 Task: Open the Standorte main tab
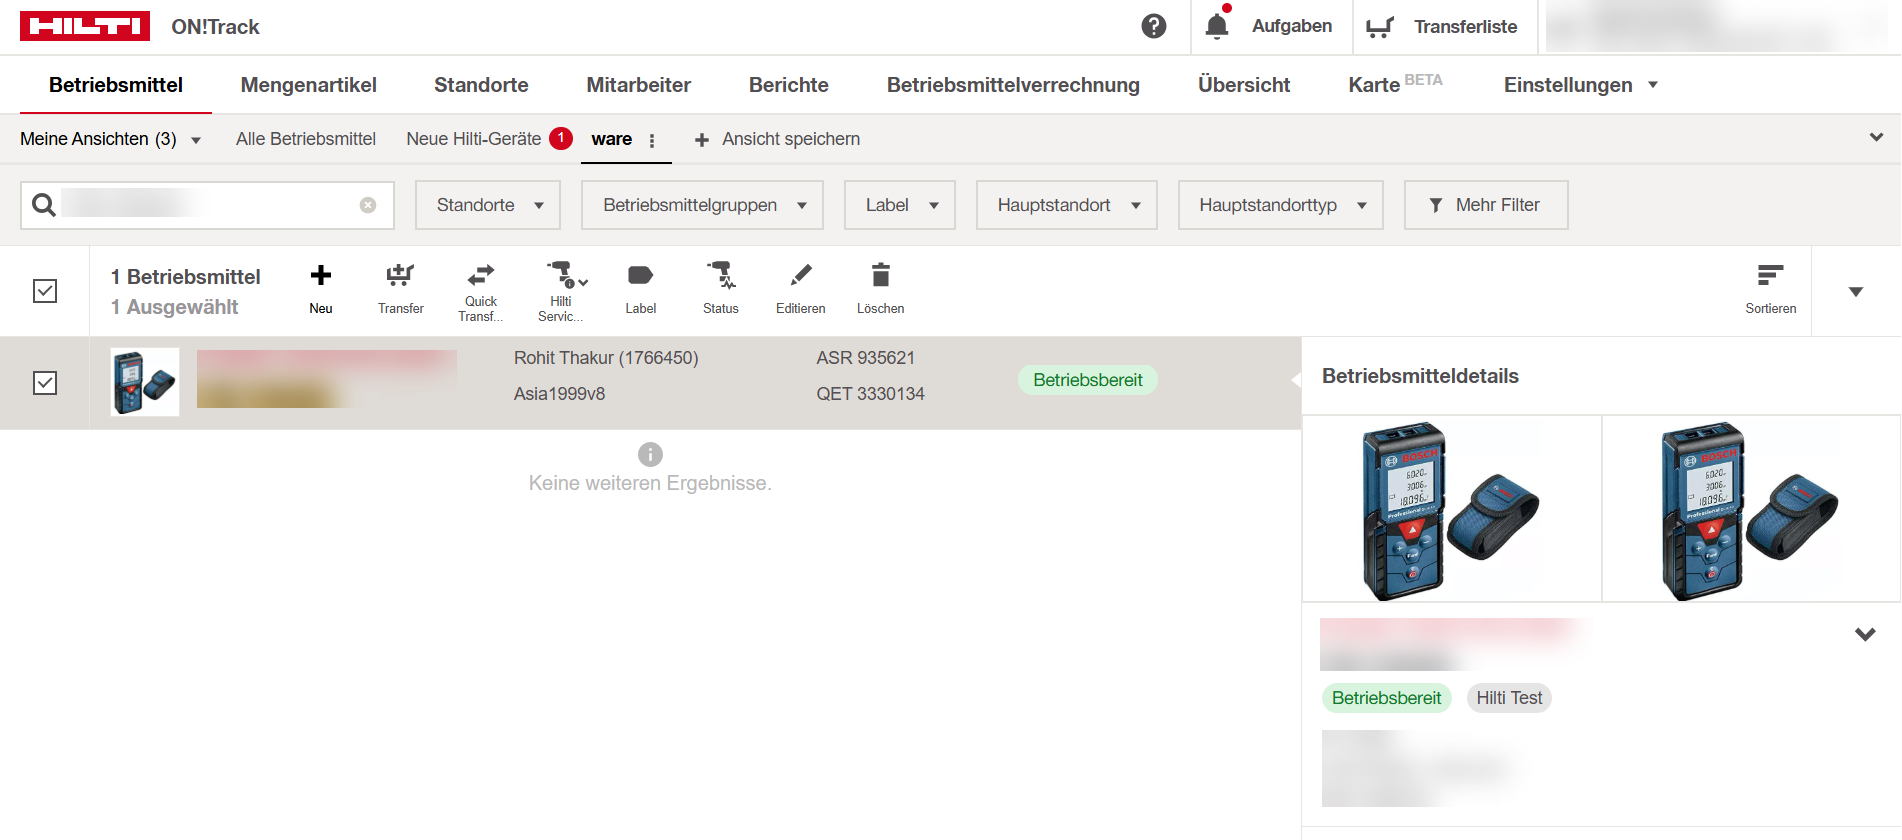[481, 85]
